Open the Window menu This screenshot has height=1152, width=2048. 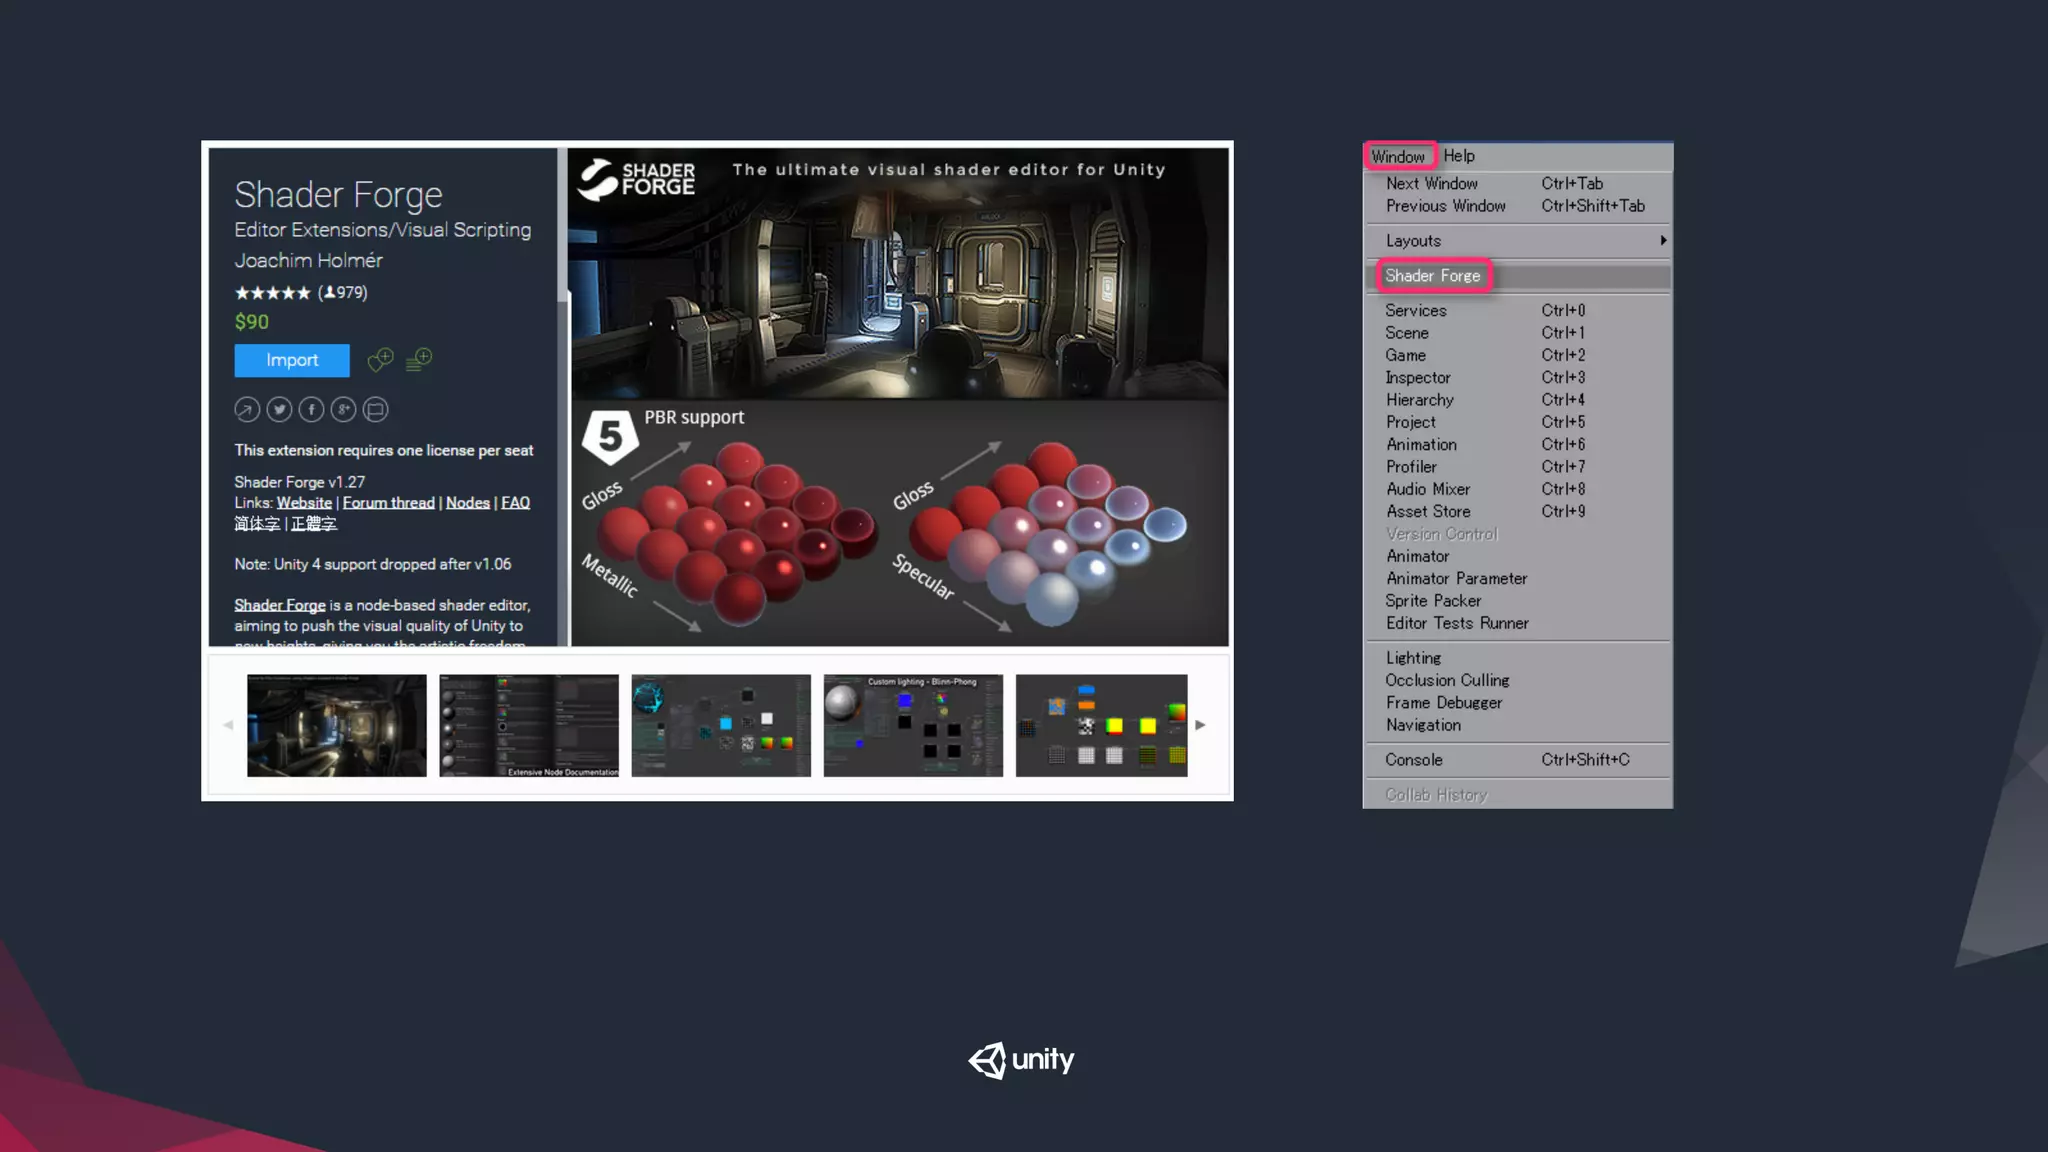point(1398,157)
